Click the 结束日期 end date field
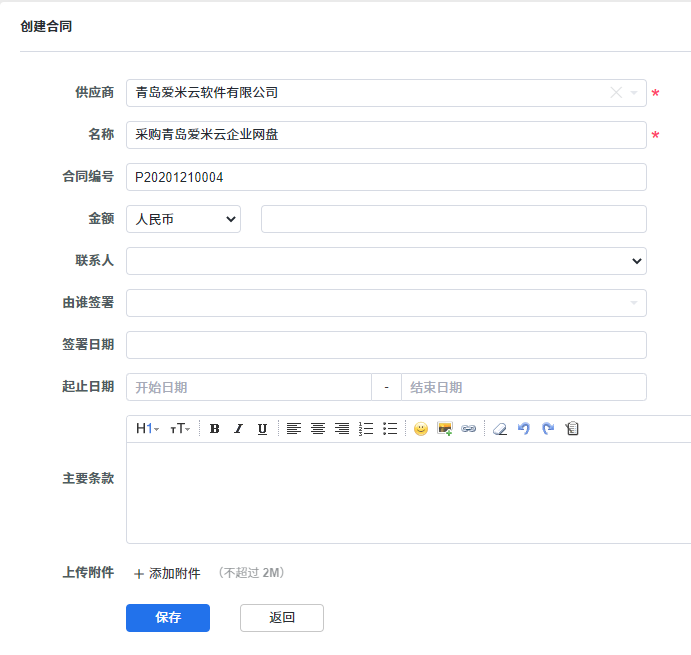 (524, 387)
